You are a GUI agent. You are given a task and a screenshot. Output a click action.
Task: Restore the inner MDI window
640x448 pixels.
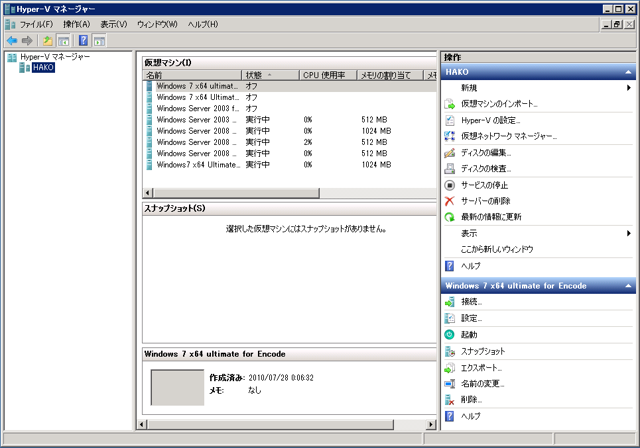click(x=618, y=24)
